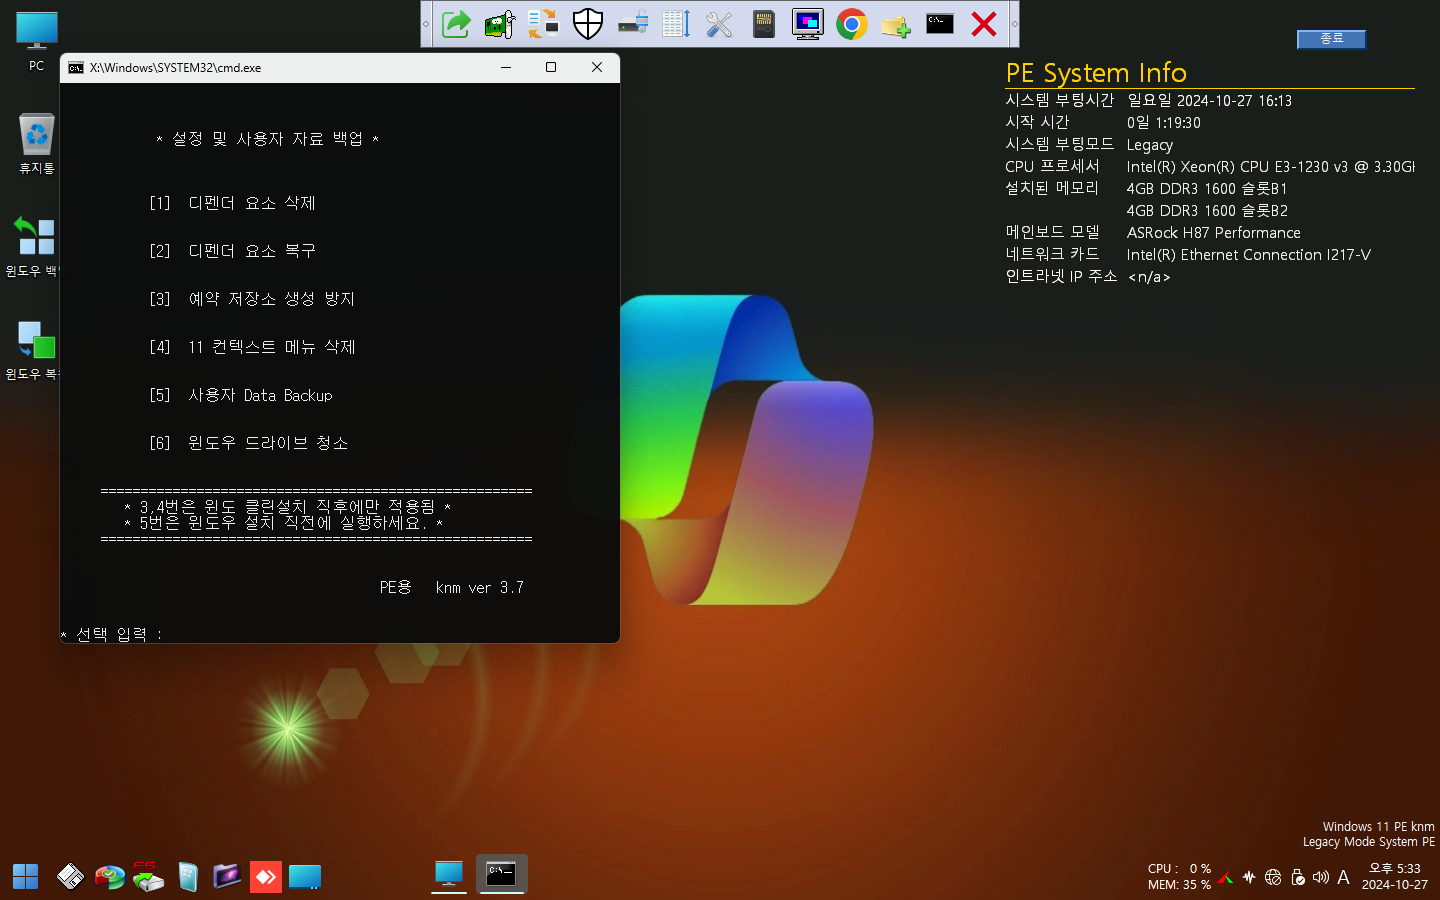Screen dimensions: 1440x900
Task: Click the 설정 및 사용자 자료 백업 heading
Action: coord(267,139)
